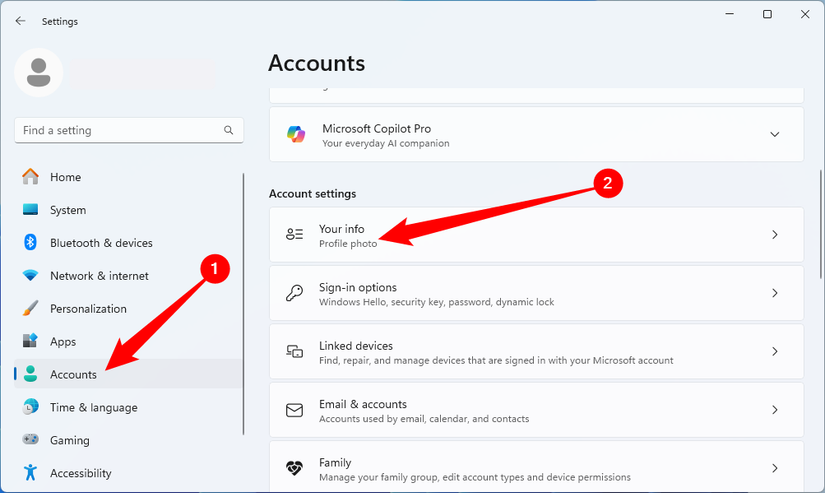Viewport: 825px width, 493px height.
Task: Click the back arrow in Settings
Action: [20, 21]
